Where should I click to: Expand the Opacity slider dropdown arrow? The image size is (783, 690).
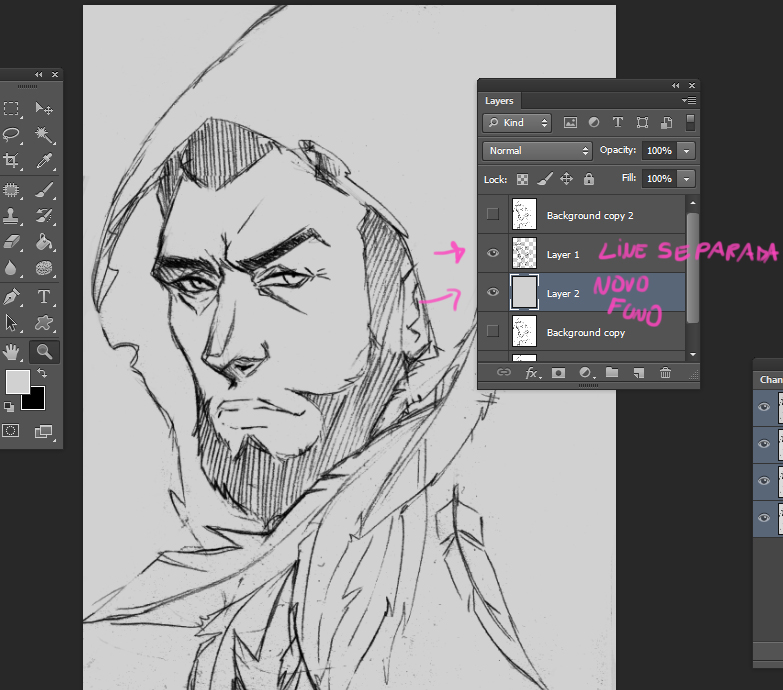(x=686, y=151)
